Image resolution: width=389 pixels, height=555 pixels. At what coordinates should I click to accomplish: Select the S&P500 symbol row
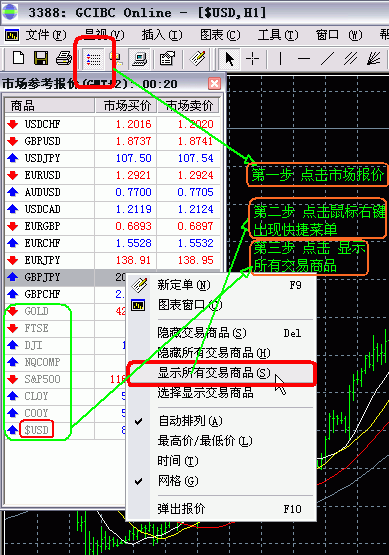(66, 379)
